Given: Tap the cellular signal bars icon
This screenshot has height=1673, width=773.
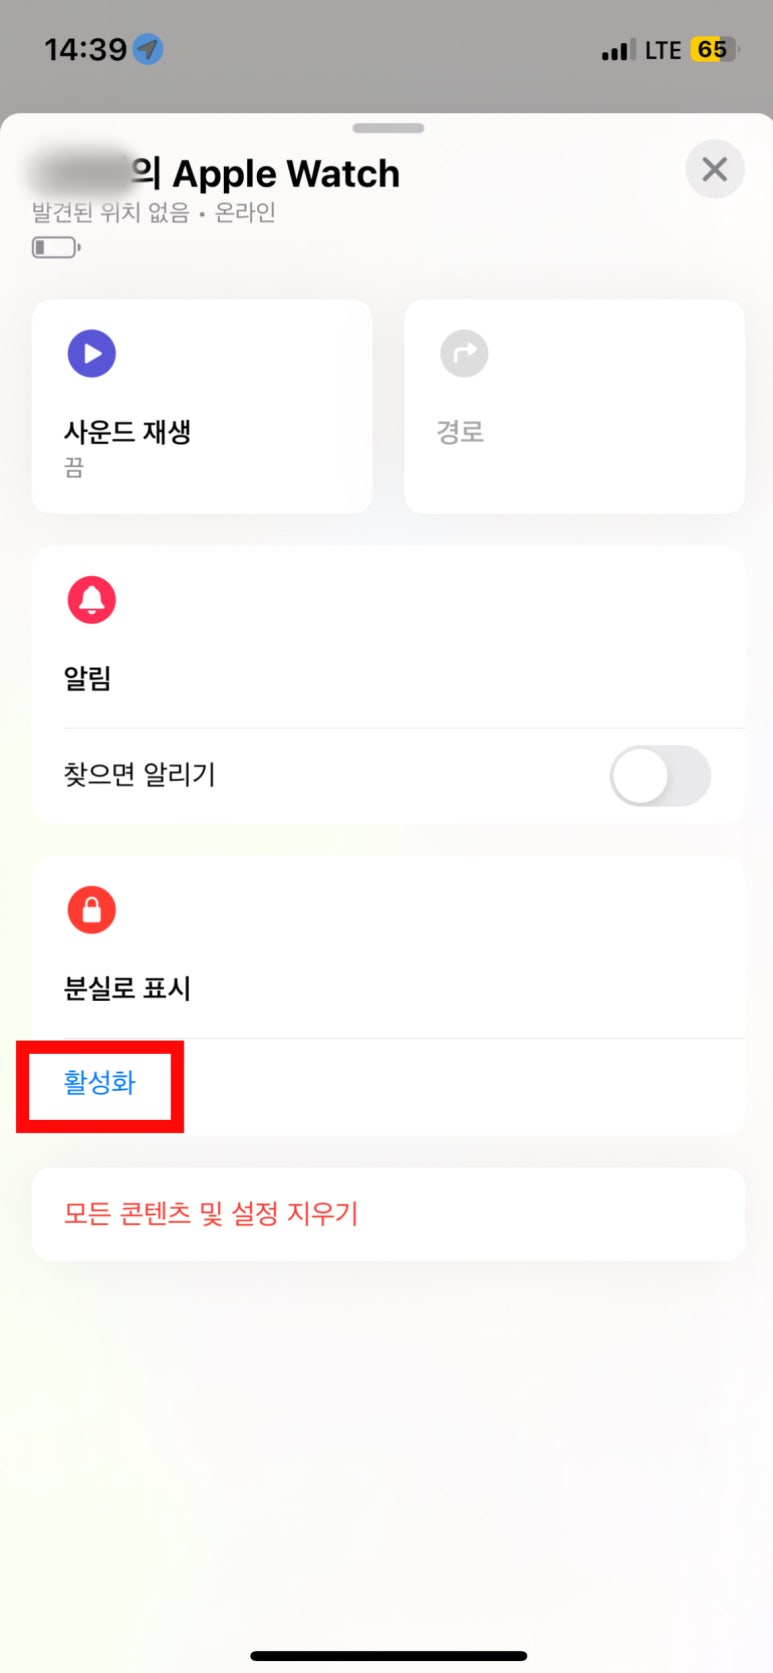Looking at the screenshot, I should coord(617,50).
